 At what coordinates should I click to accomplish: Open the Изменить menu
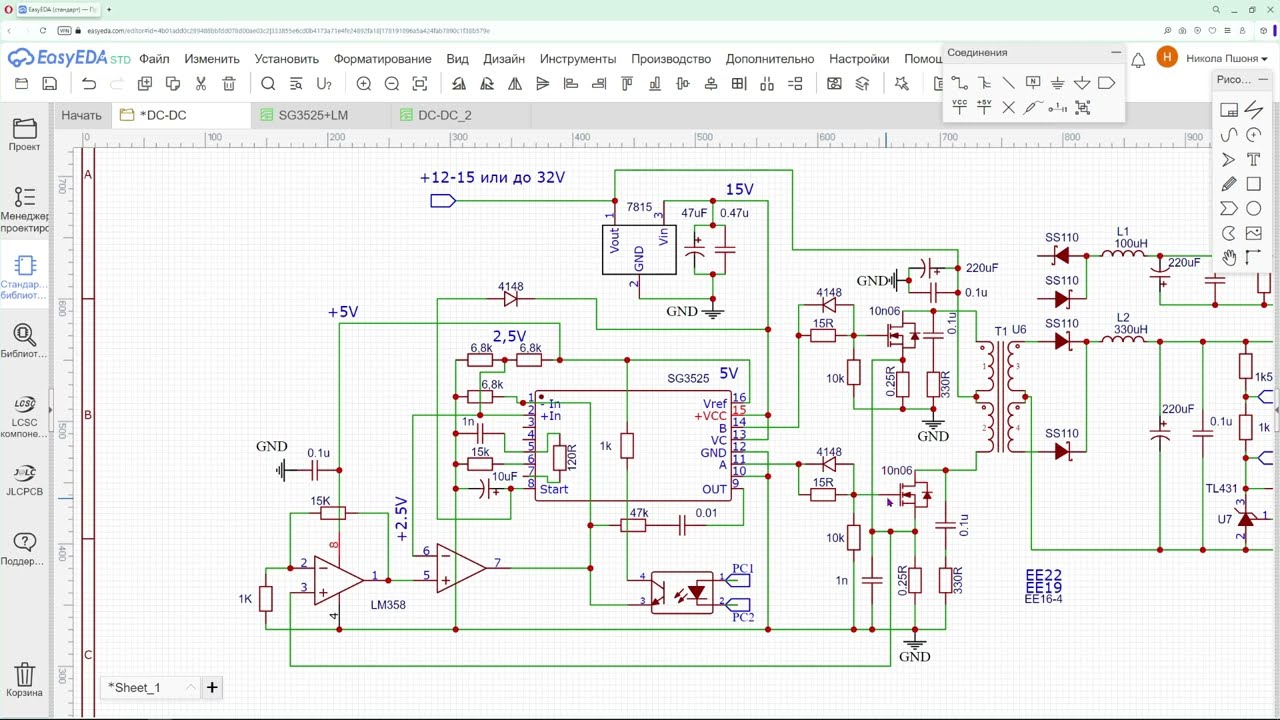pos(212,59)
